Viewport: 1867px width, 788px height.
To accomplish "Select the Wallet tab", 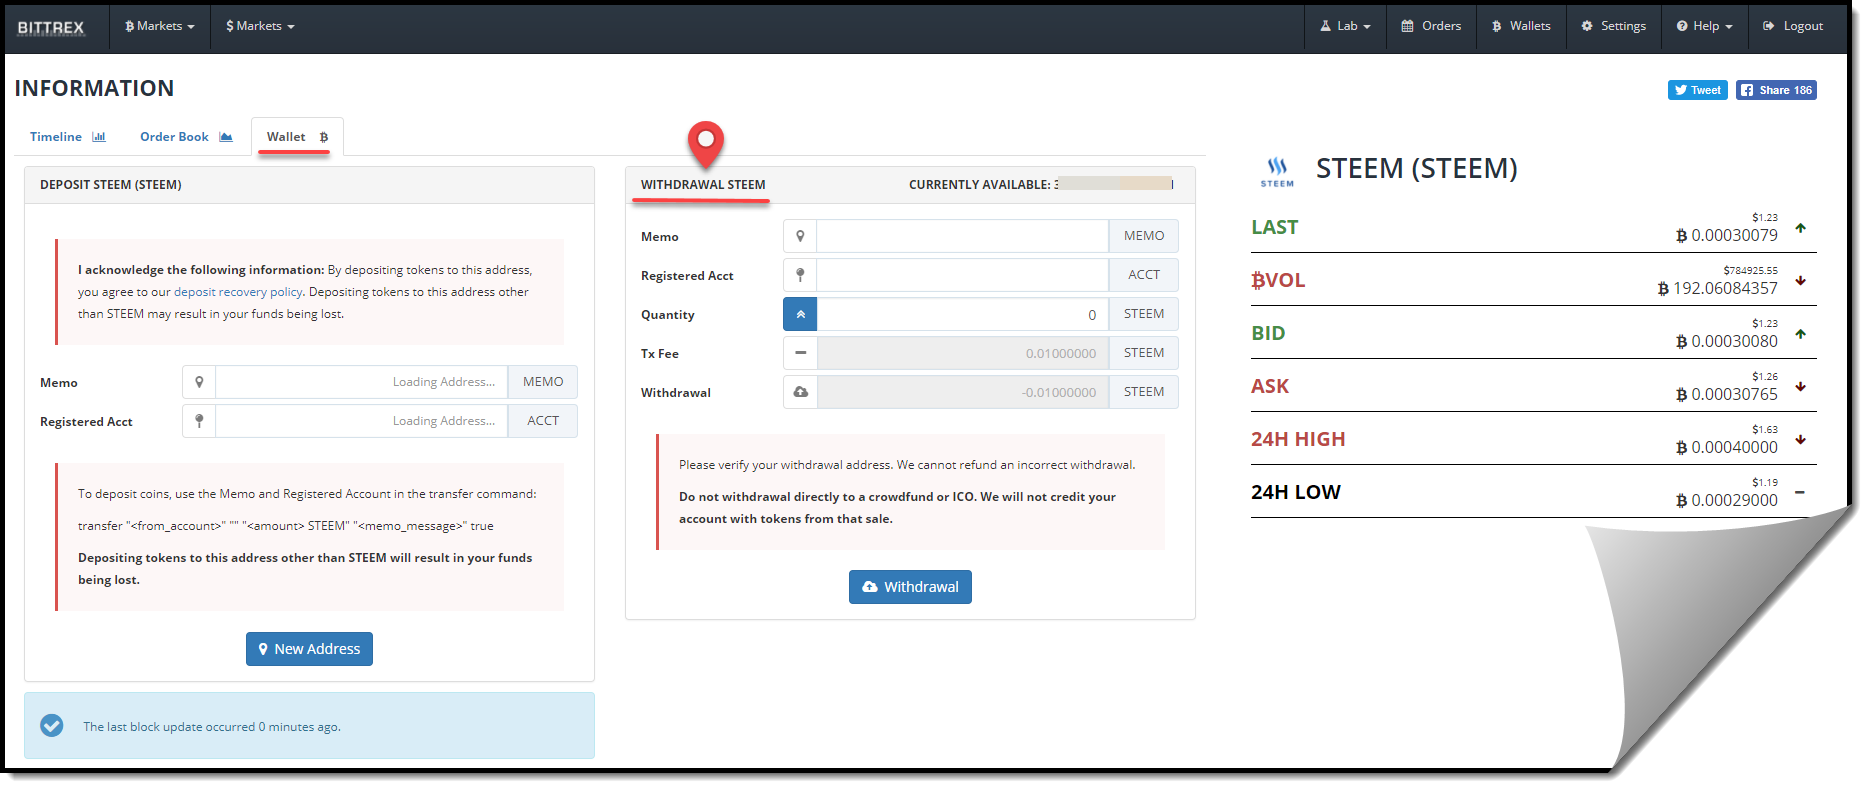I will (x=297, y=137).
